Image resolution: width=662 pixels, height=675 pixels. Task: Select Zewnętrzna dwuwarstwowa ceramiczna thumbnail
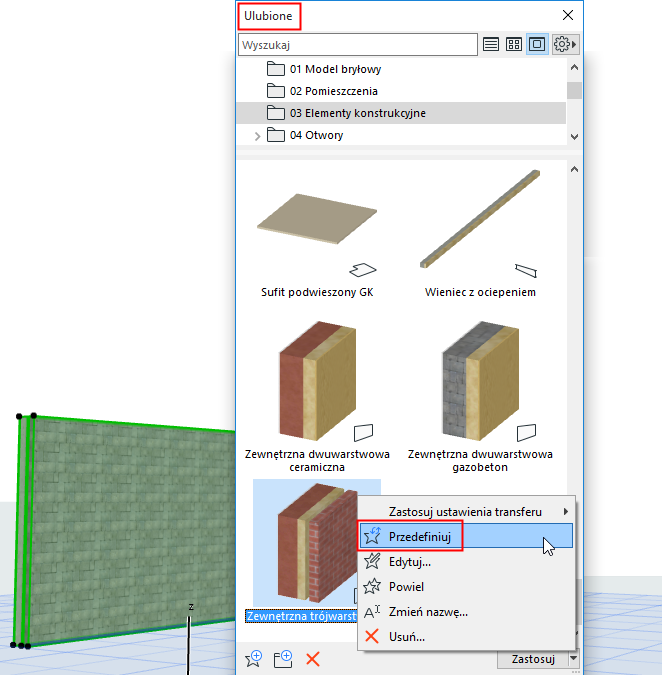(317, 382)
